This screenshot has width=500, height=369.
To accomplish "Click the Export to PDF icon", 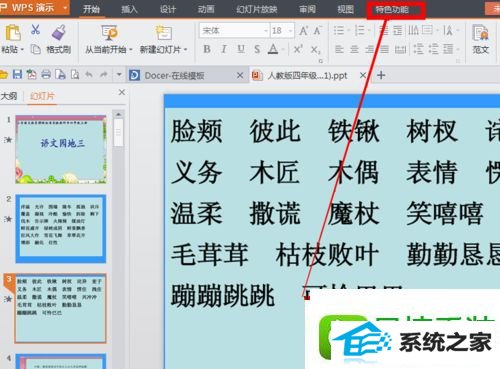I will pos(32,74).
